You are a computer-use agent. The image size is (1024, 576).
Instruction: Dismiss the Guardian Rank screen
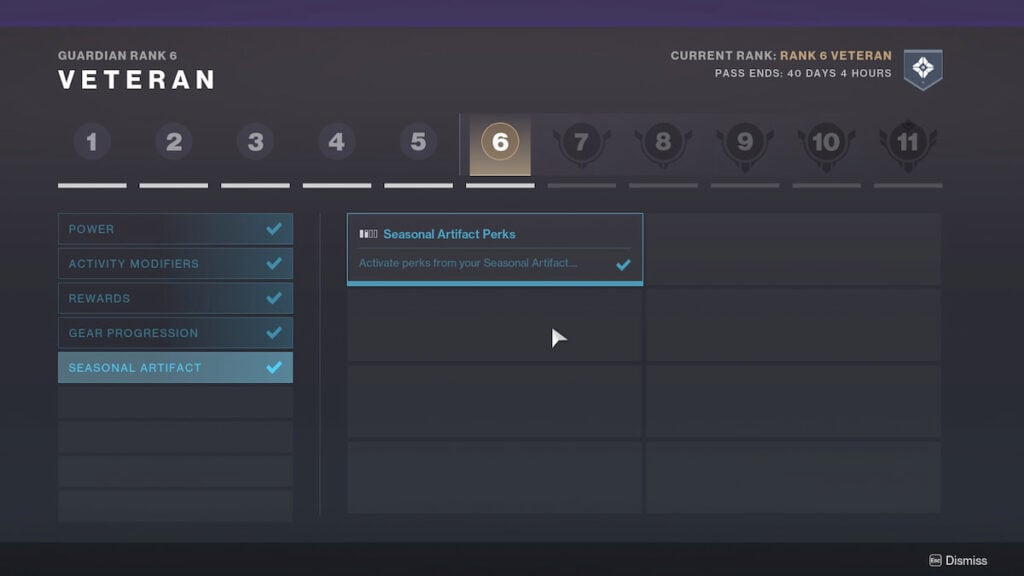[x=958, y=560]
